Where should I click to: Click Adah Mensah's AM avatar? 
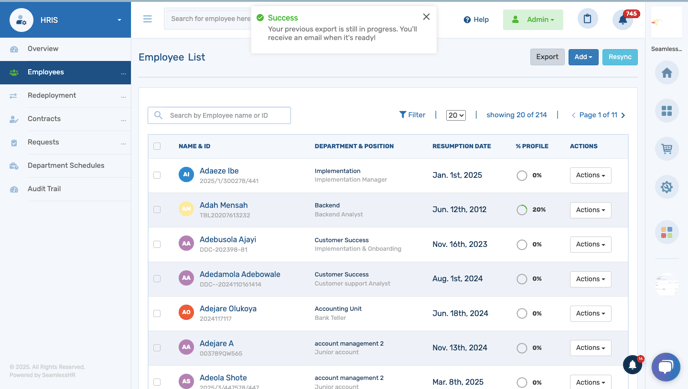pos(186,209)
